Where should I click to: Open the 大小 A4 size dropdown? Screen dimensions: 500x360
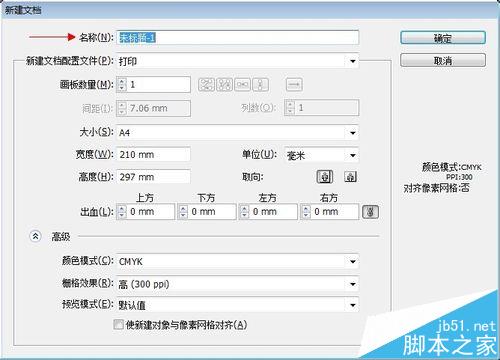click(x=237, y=133)
